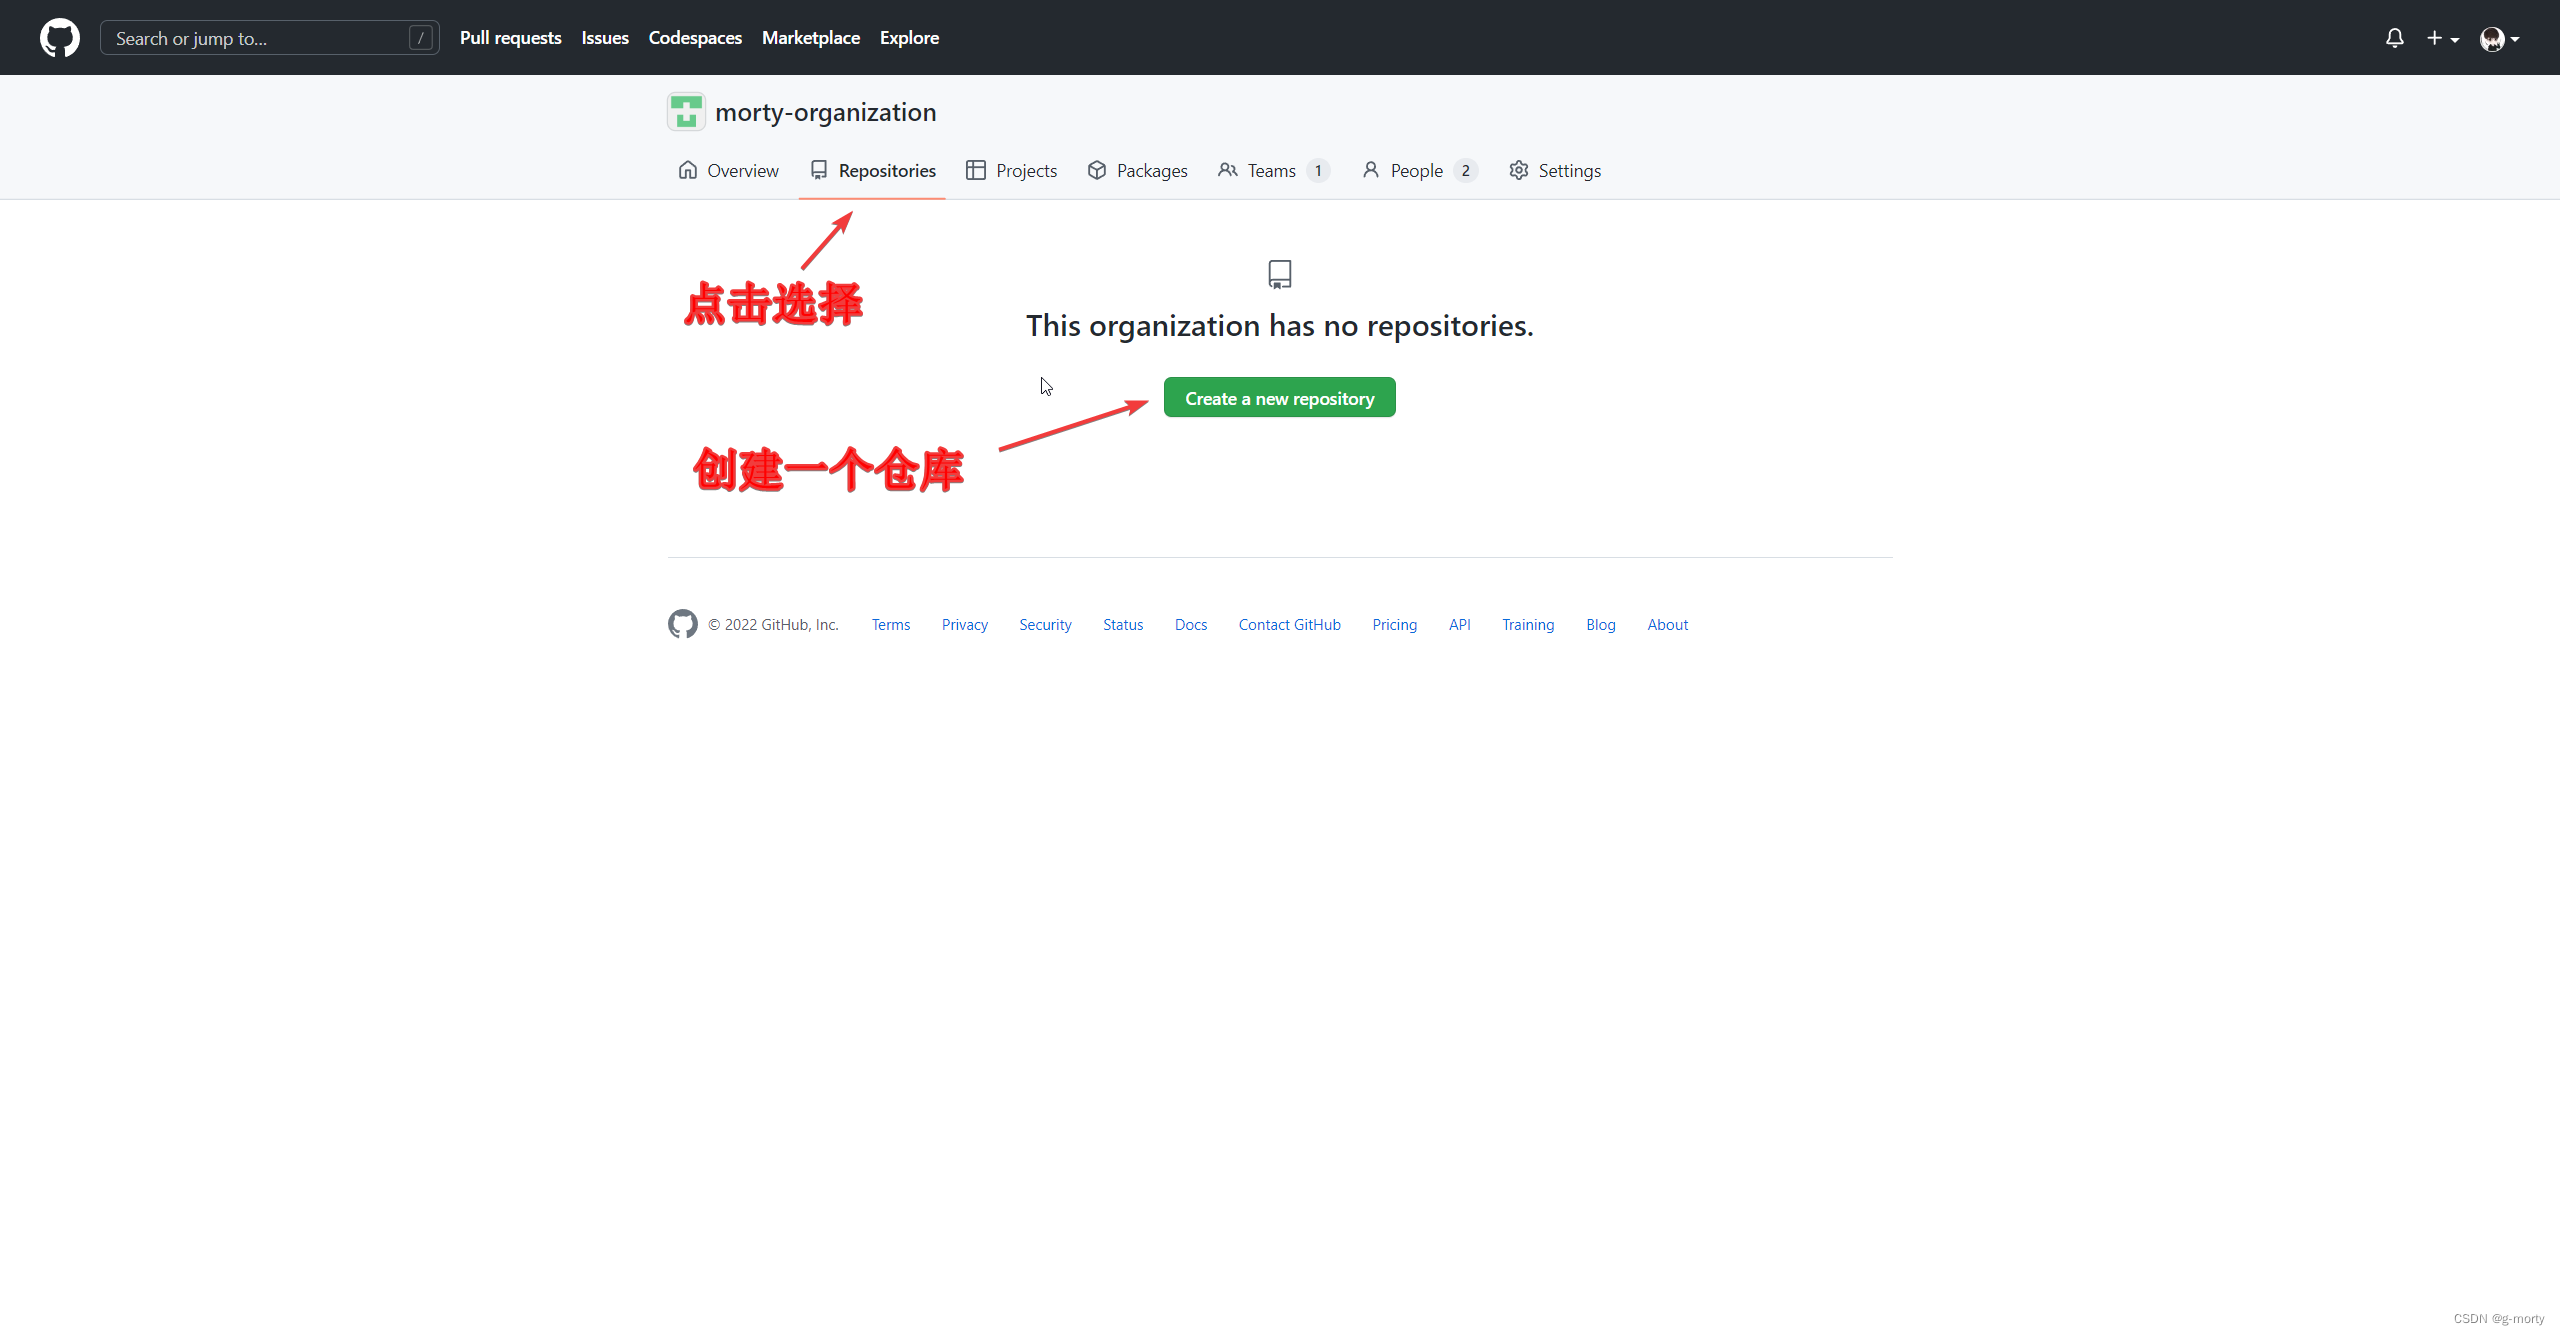The image size is (2560, 1335).
Task: Click the morty-organization avatar image
Action: (x=686, y=112)
